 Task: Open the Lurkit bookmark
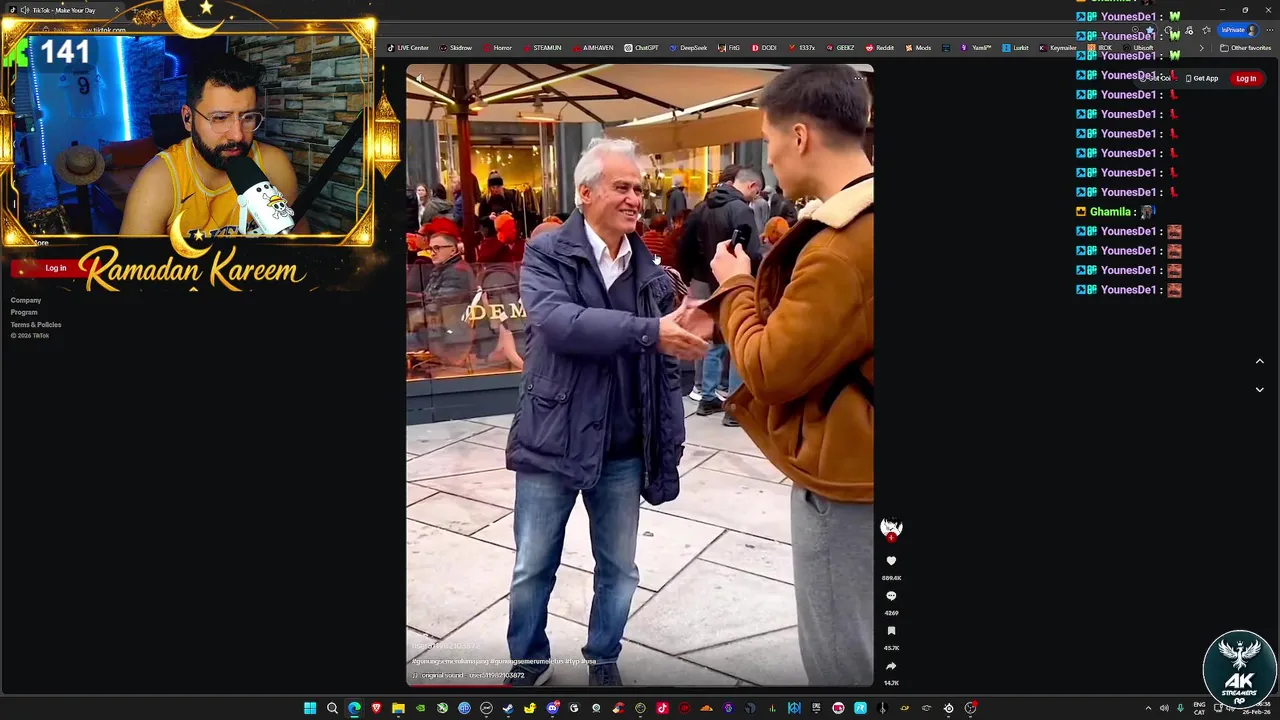1014,48
